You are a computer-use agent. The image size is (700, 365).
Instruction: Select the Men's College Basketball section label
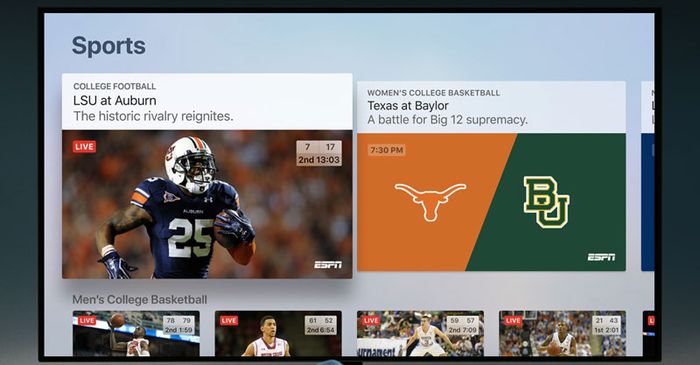tap(140, 299)
